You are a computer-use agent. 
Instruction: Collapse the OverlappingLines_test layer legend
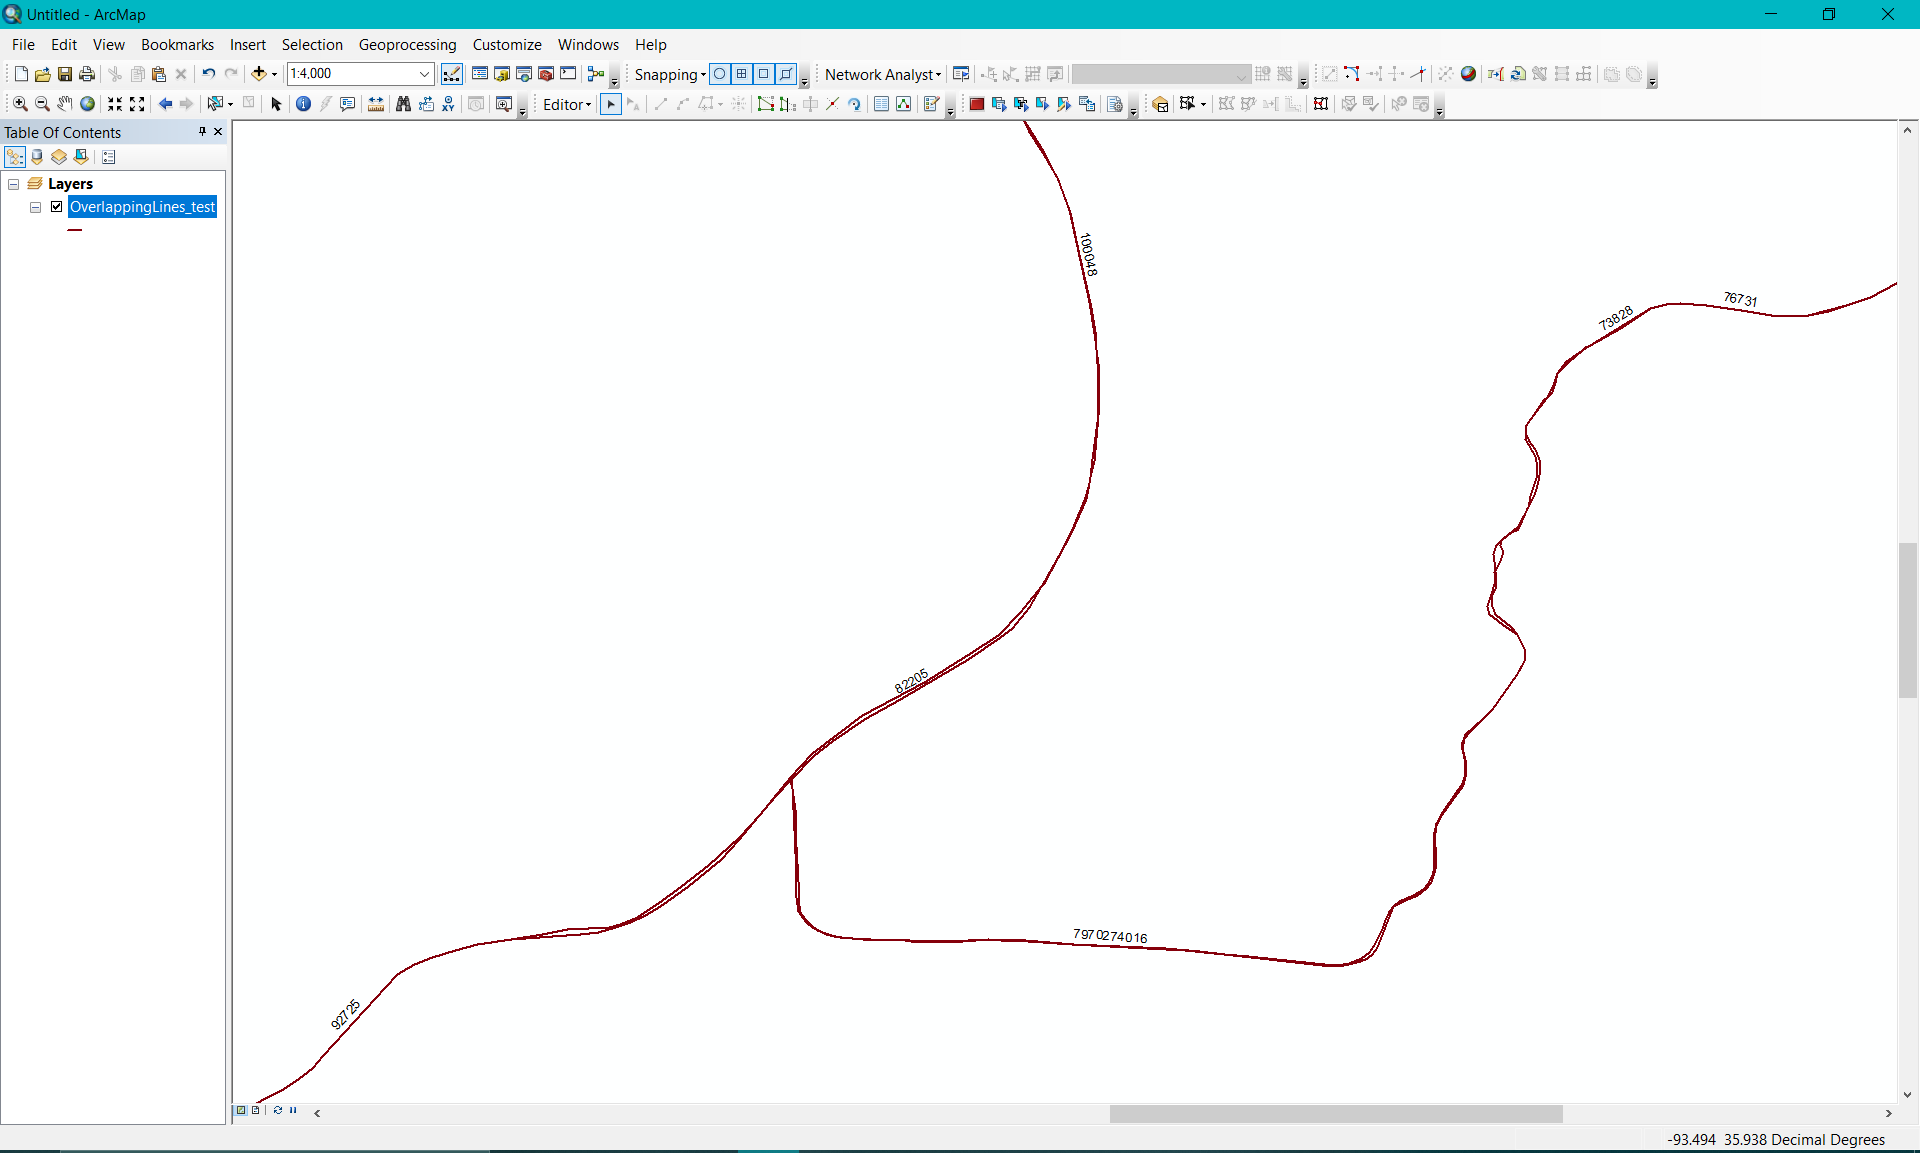click(x=35, y=207)
